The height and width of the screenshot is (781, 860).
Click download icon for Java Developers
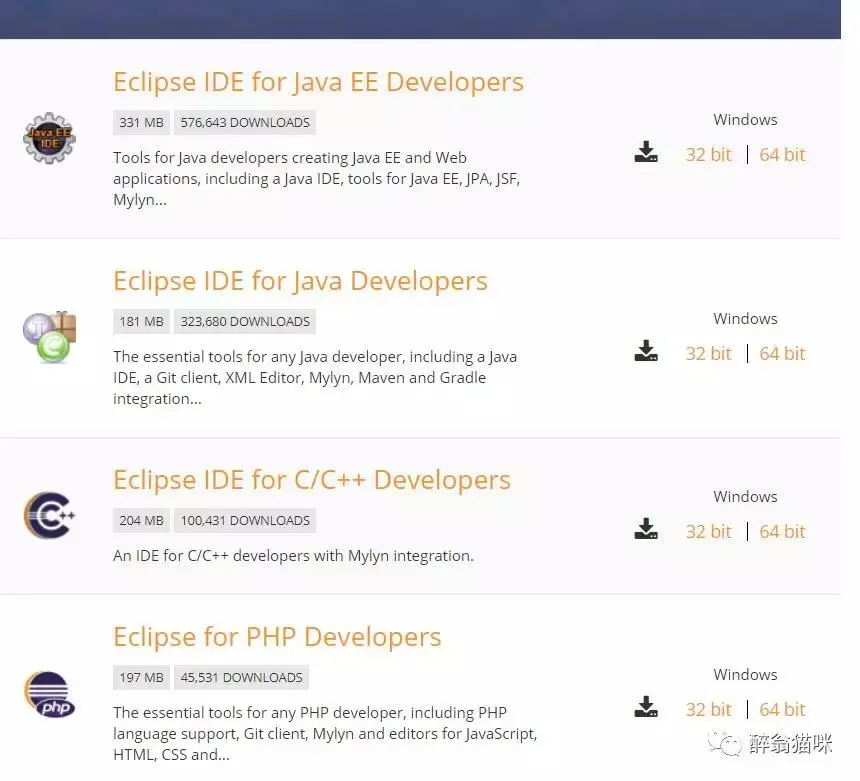point(646,351)
